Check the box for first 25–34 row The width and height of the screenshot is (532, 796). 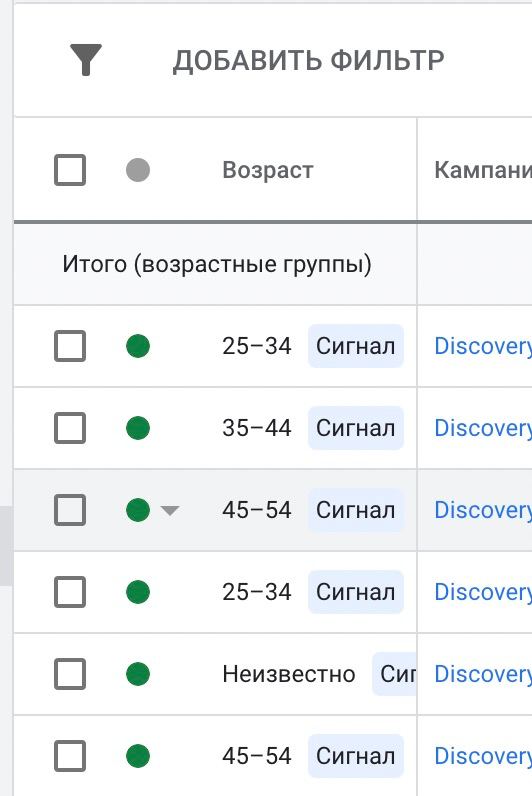(70, 346)
